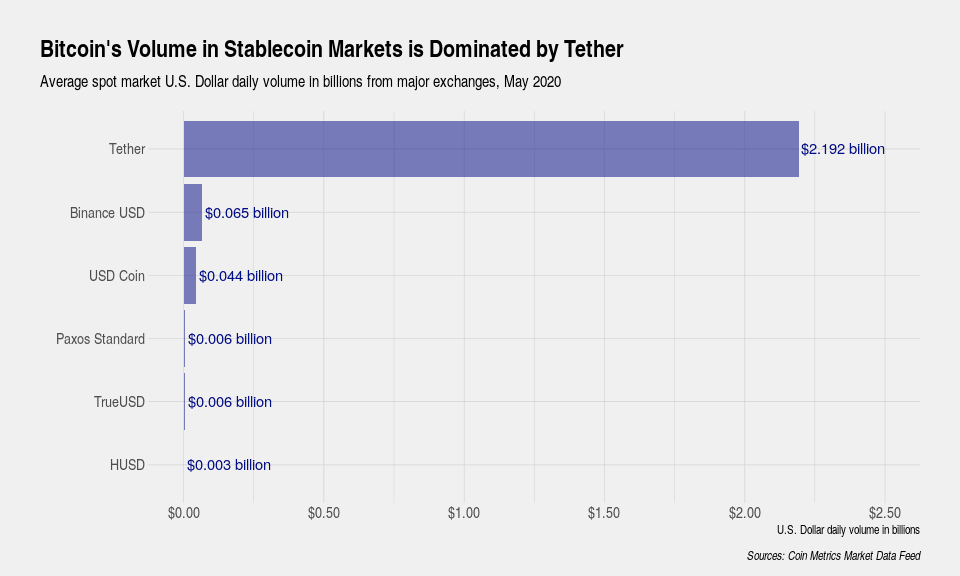Select the $0.044 billion value label
Screen dimensions: 960x576
tap(241, 276)
